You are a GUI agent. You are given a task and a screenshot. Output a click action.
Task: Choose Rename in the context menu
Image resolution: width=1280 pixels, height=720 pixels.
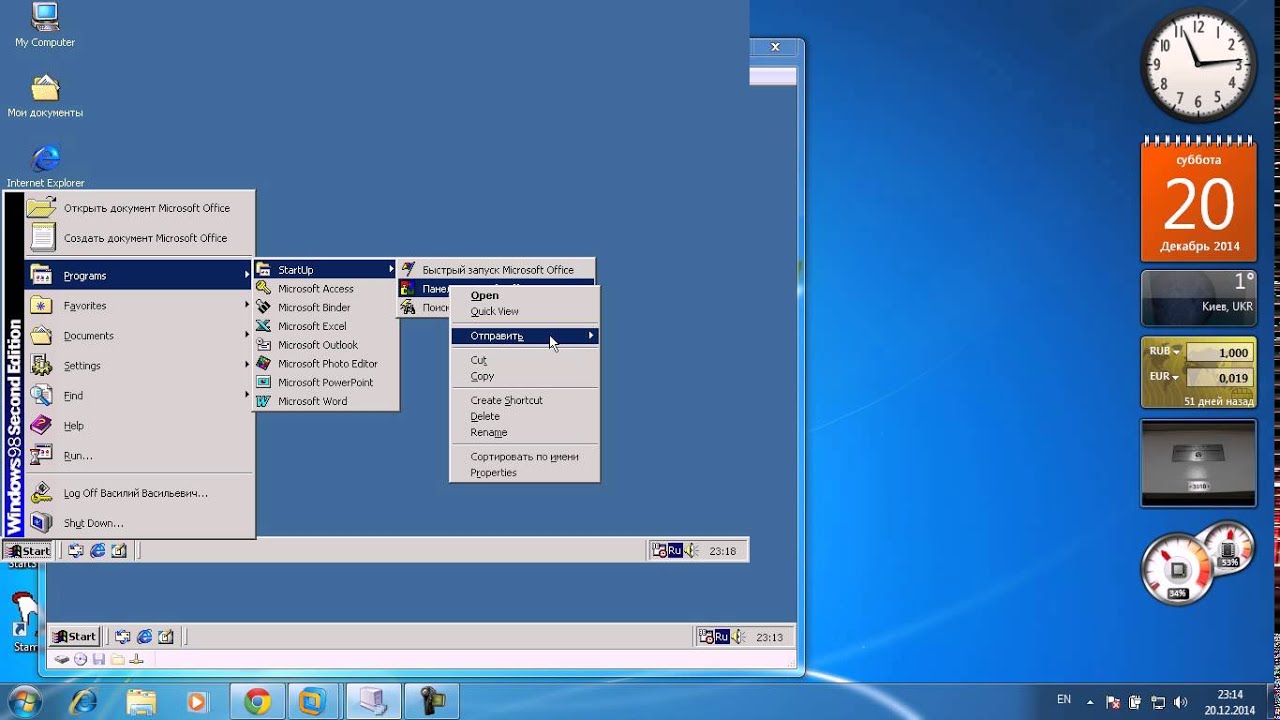[524, 432]
